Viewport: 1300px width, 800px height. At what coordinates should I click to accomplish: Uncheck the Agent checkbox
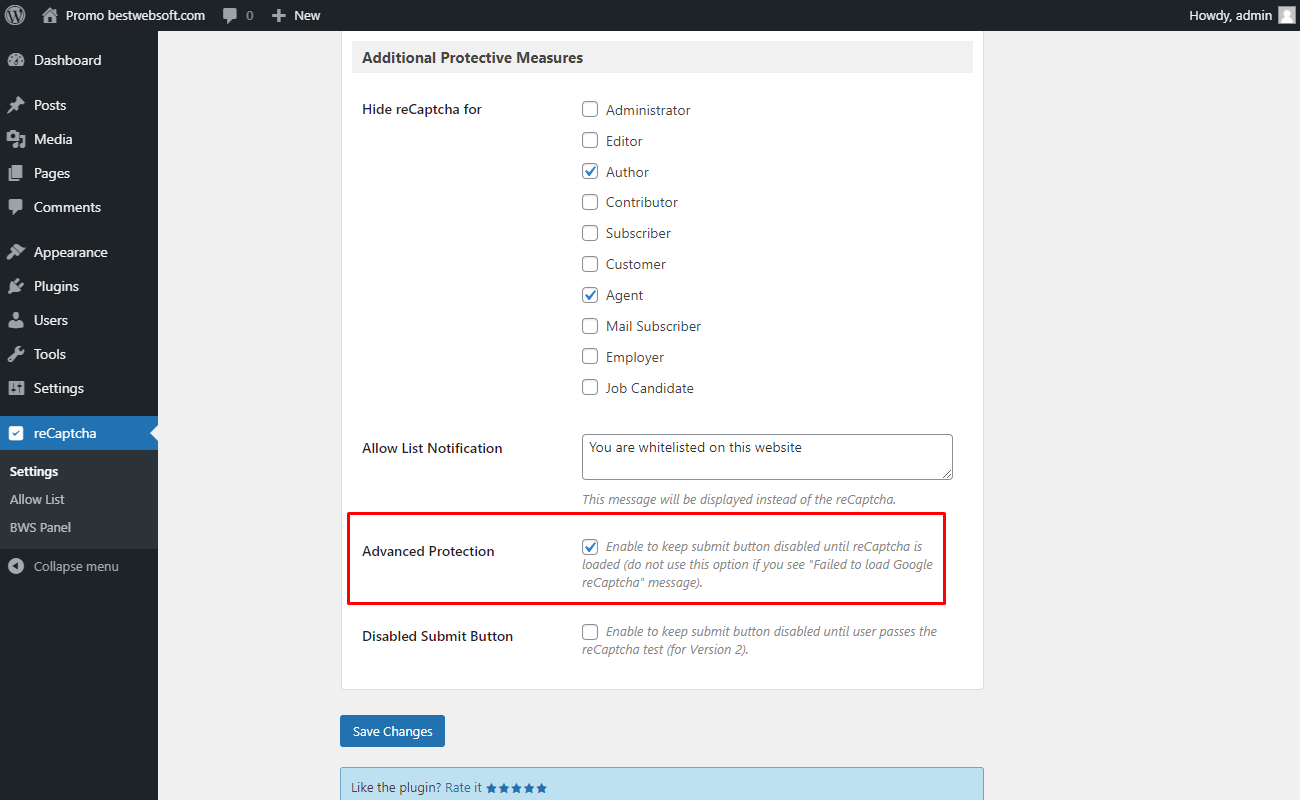(x=590, y=295)
